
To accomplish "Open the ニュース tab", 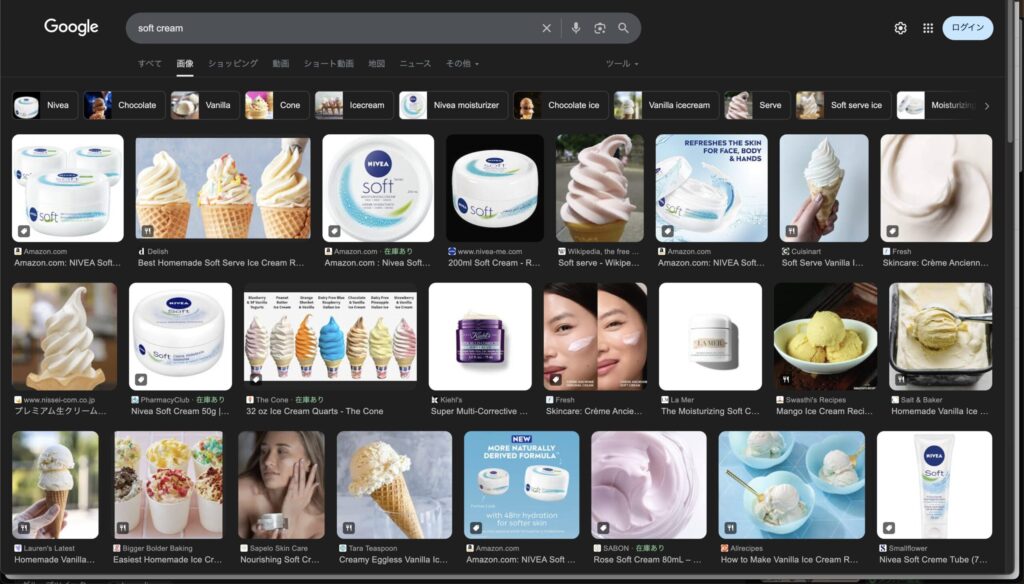I will [x=415, y=63].
